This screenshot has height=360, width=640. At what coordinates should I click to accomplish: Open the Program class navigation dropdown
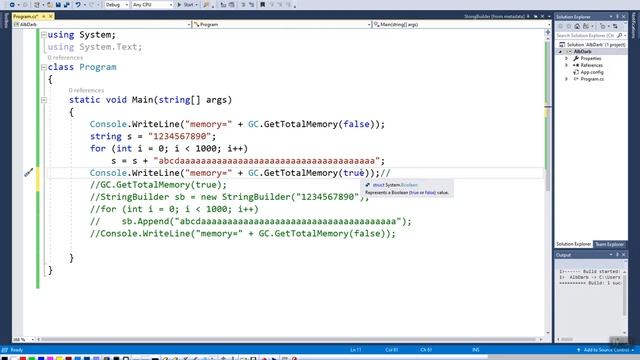[282, 24]
